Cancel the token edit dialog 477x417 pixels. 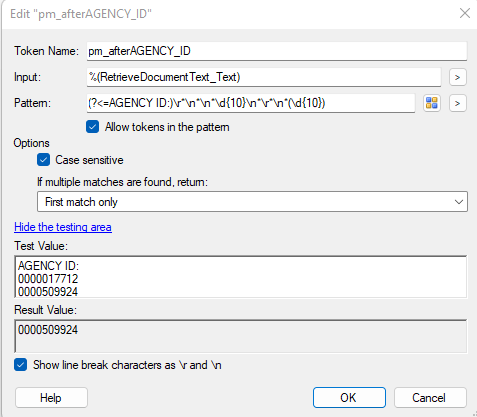coord(430,397)
